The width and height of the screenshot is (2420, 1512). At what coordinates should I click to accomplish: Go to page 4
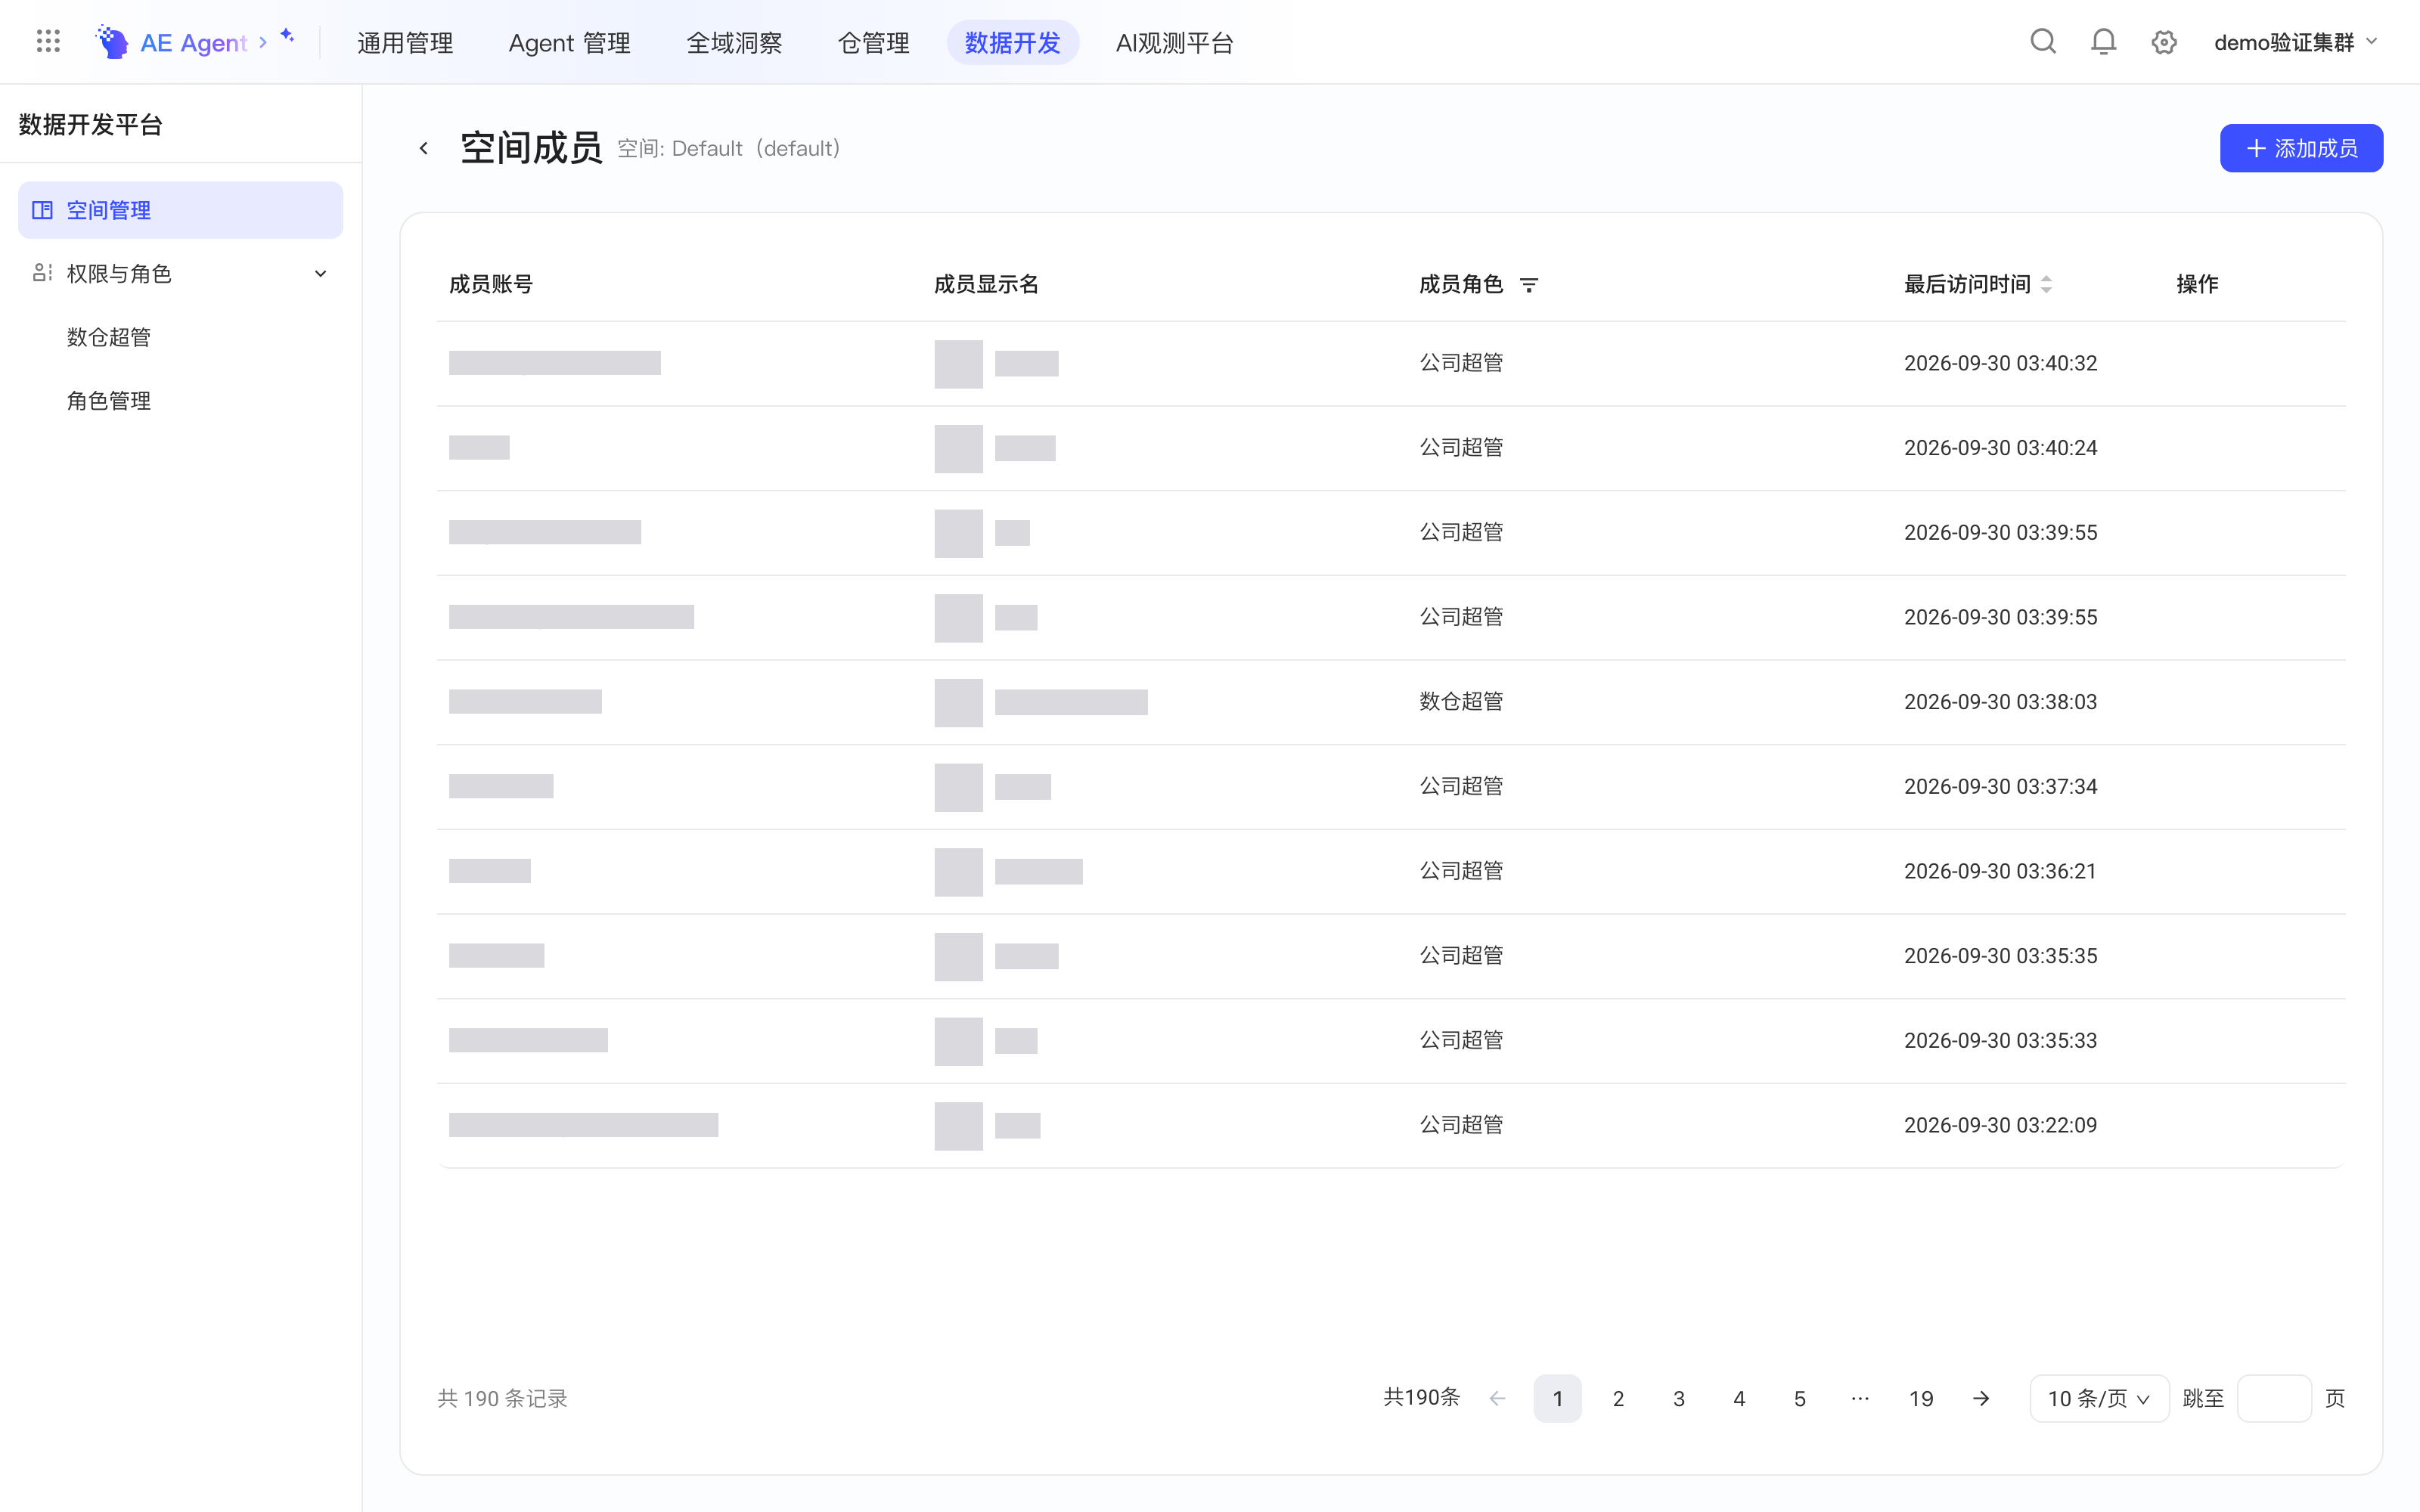click(x=1739, y=1398)
